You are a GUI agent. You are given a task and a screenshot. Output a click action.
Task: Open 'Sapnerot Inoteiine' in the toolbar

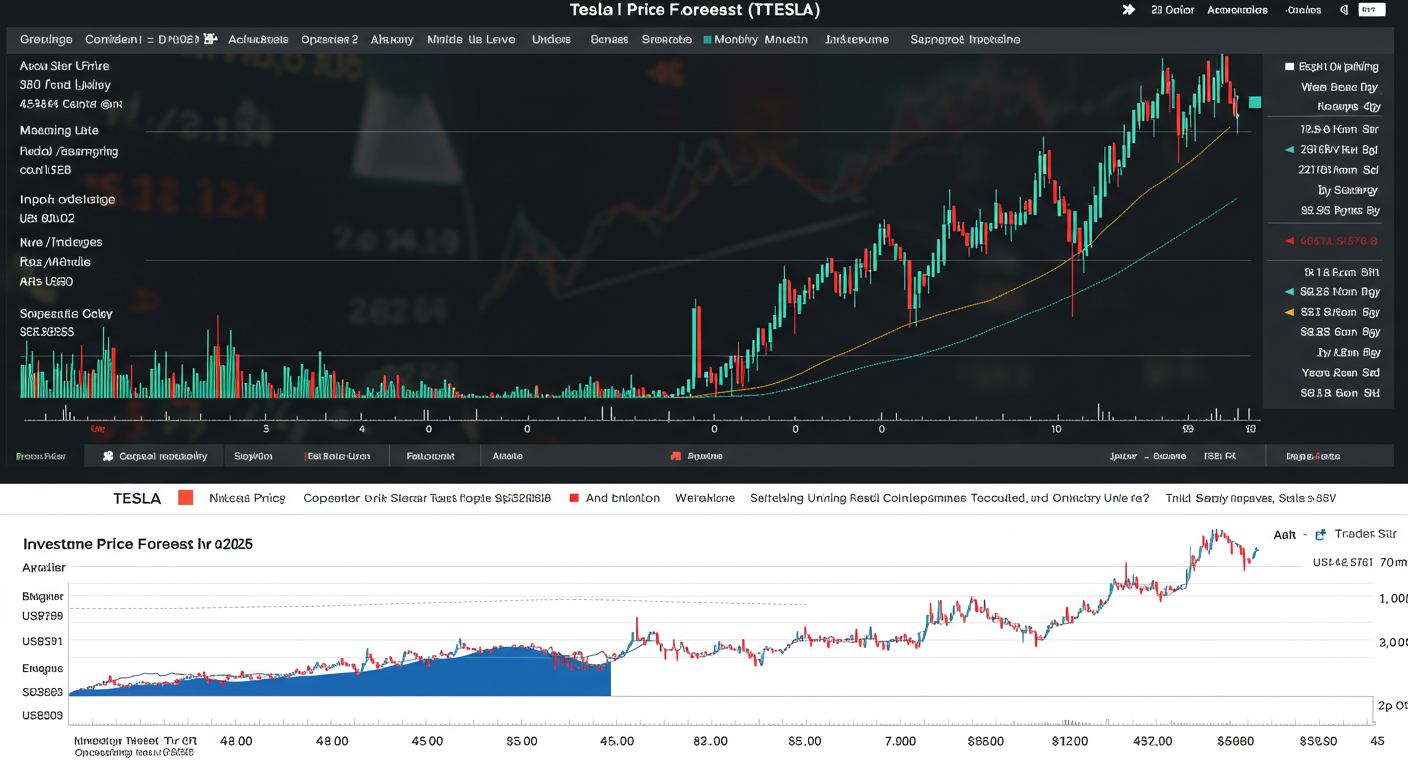point(965,40)
